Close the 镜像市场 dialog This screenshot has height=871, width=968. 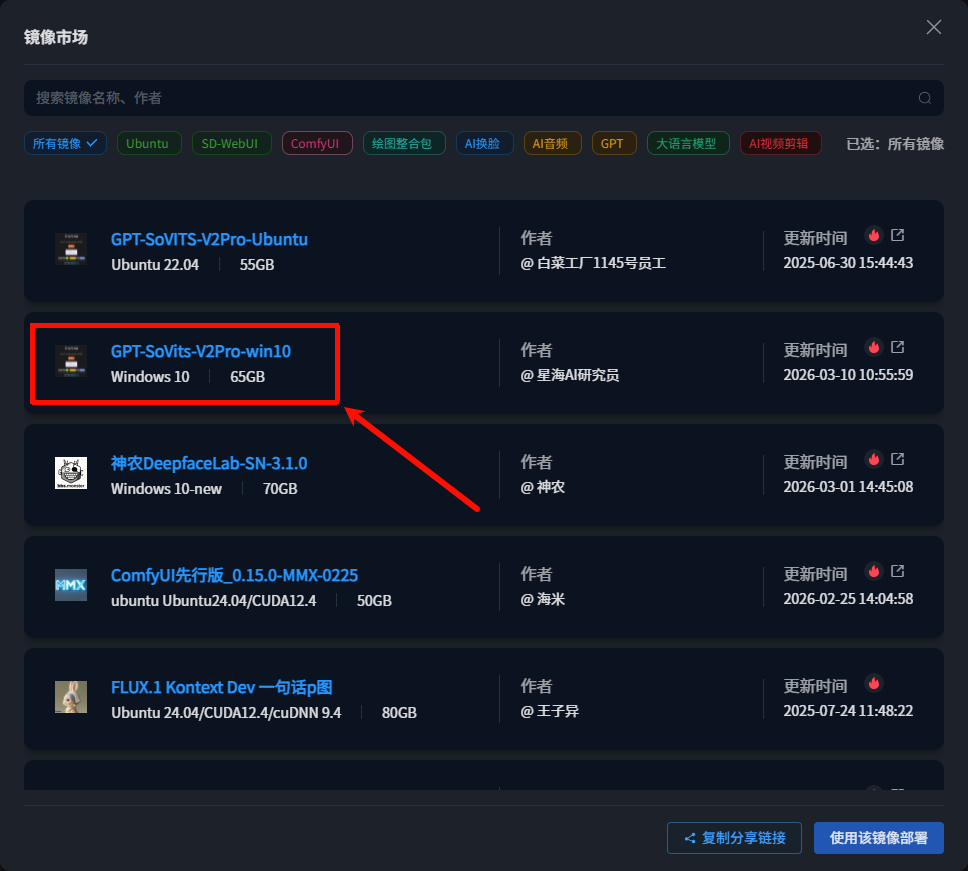pyautogui.click(x=933, y=27)
